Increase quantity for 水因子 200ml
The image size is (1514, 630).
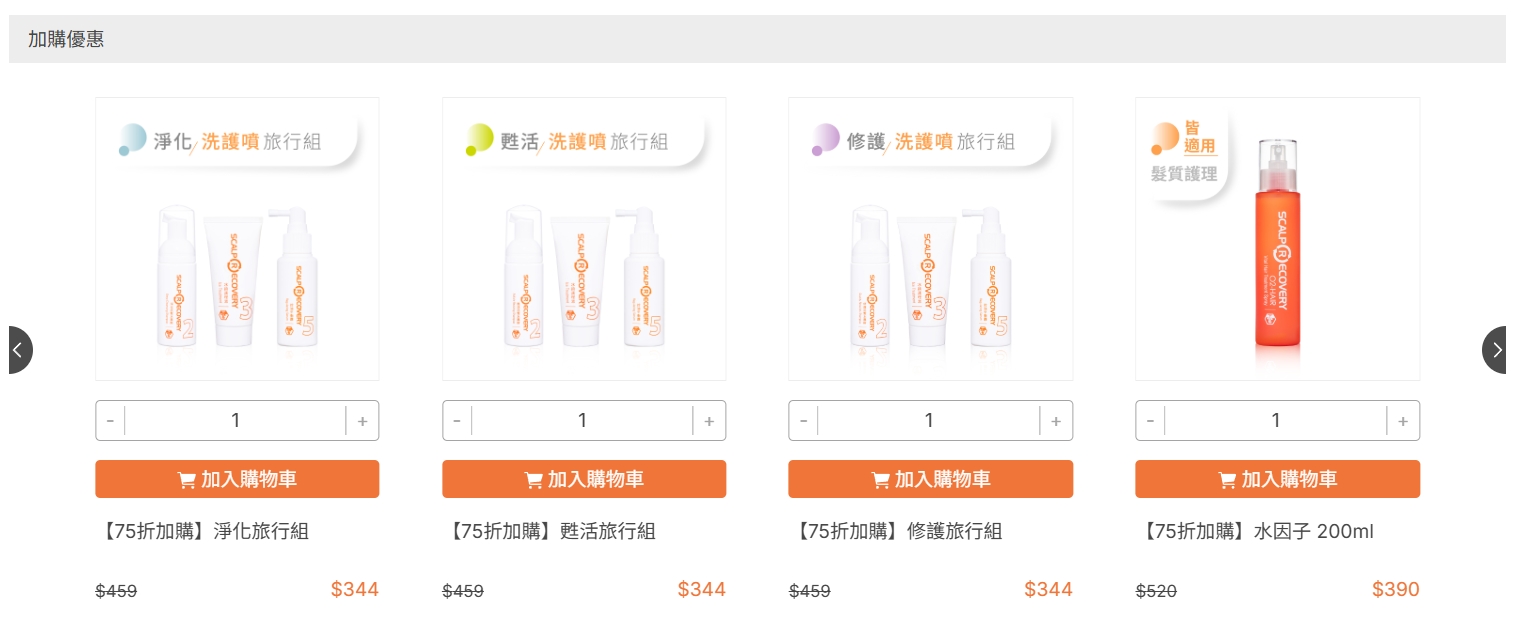pos(1403,421)
